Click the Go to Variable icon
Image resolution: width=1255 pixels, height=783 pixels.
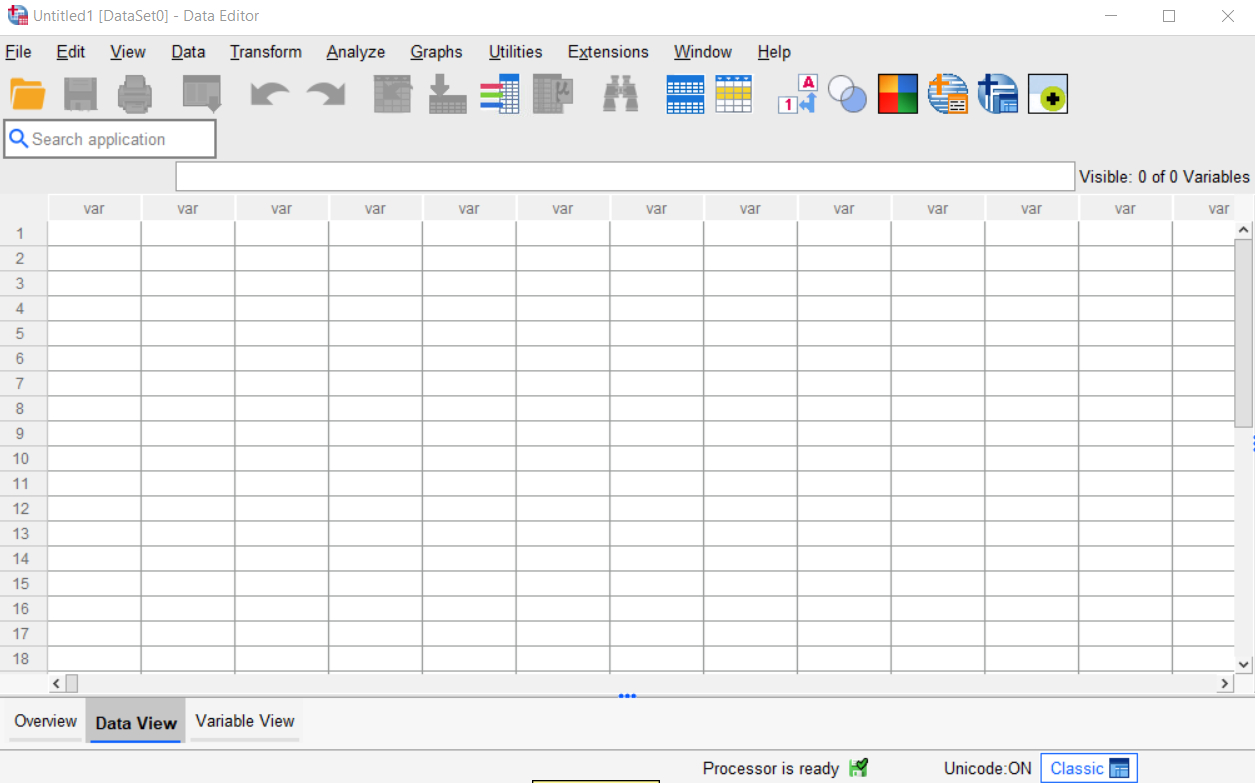447,94
